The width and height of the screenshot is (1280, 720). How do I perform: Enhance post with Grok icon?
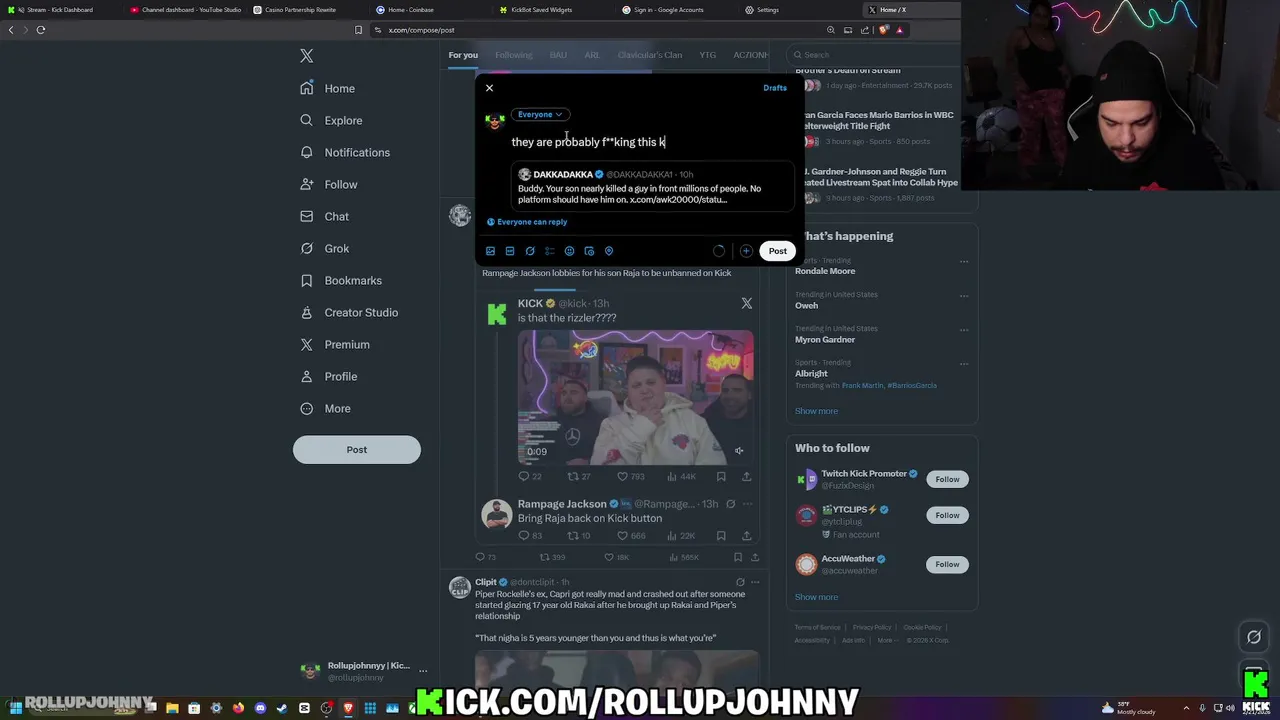click(x=530, y=251)
